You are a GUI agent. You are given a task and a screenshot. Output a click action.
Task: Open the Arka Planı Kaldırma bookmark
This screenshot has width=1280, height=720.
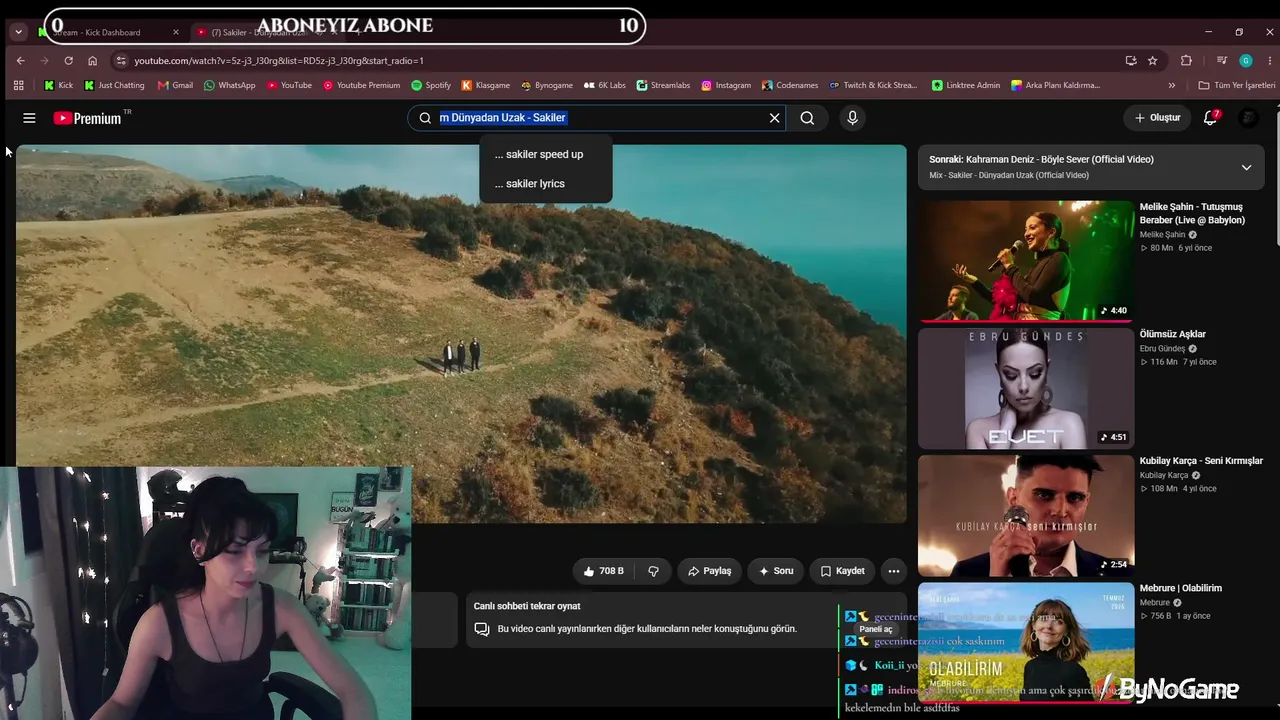[x=1055, y=86]
